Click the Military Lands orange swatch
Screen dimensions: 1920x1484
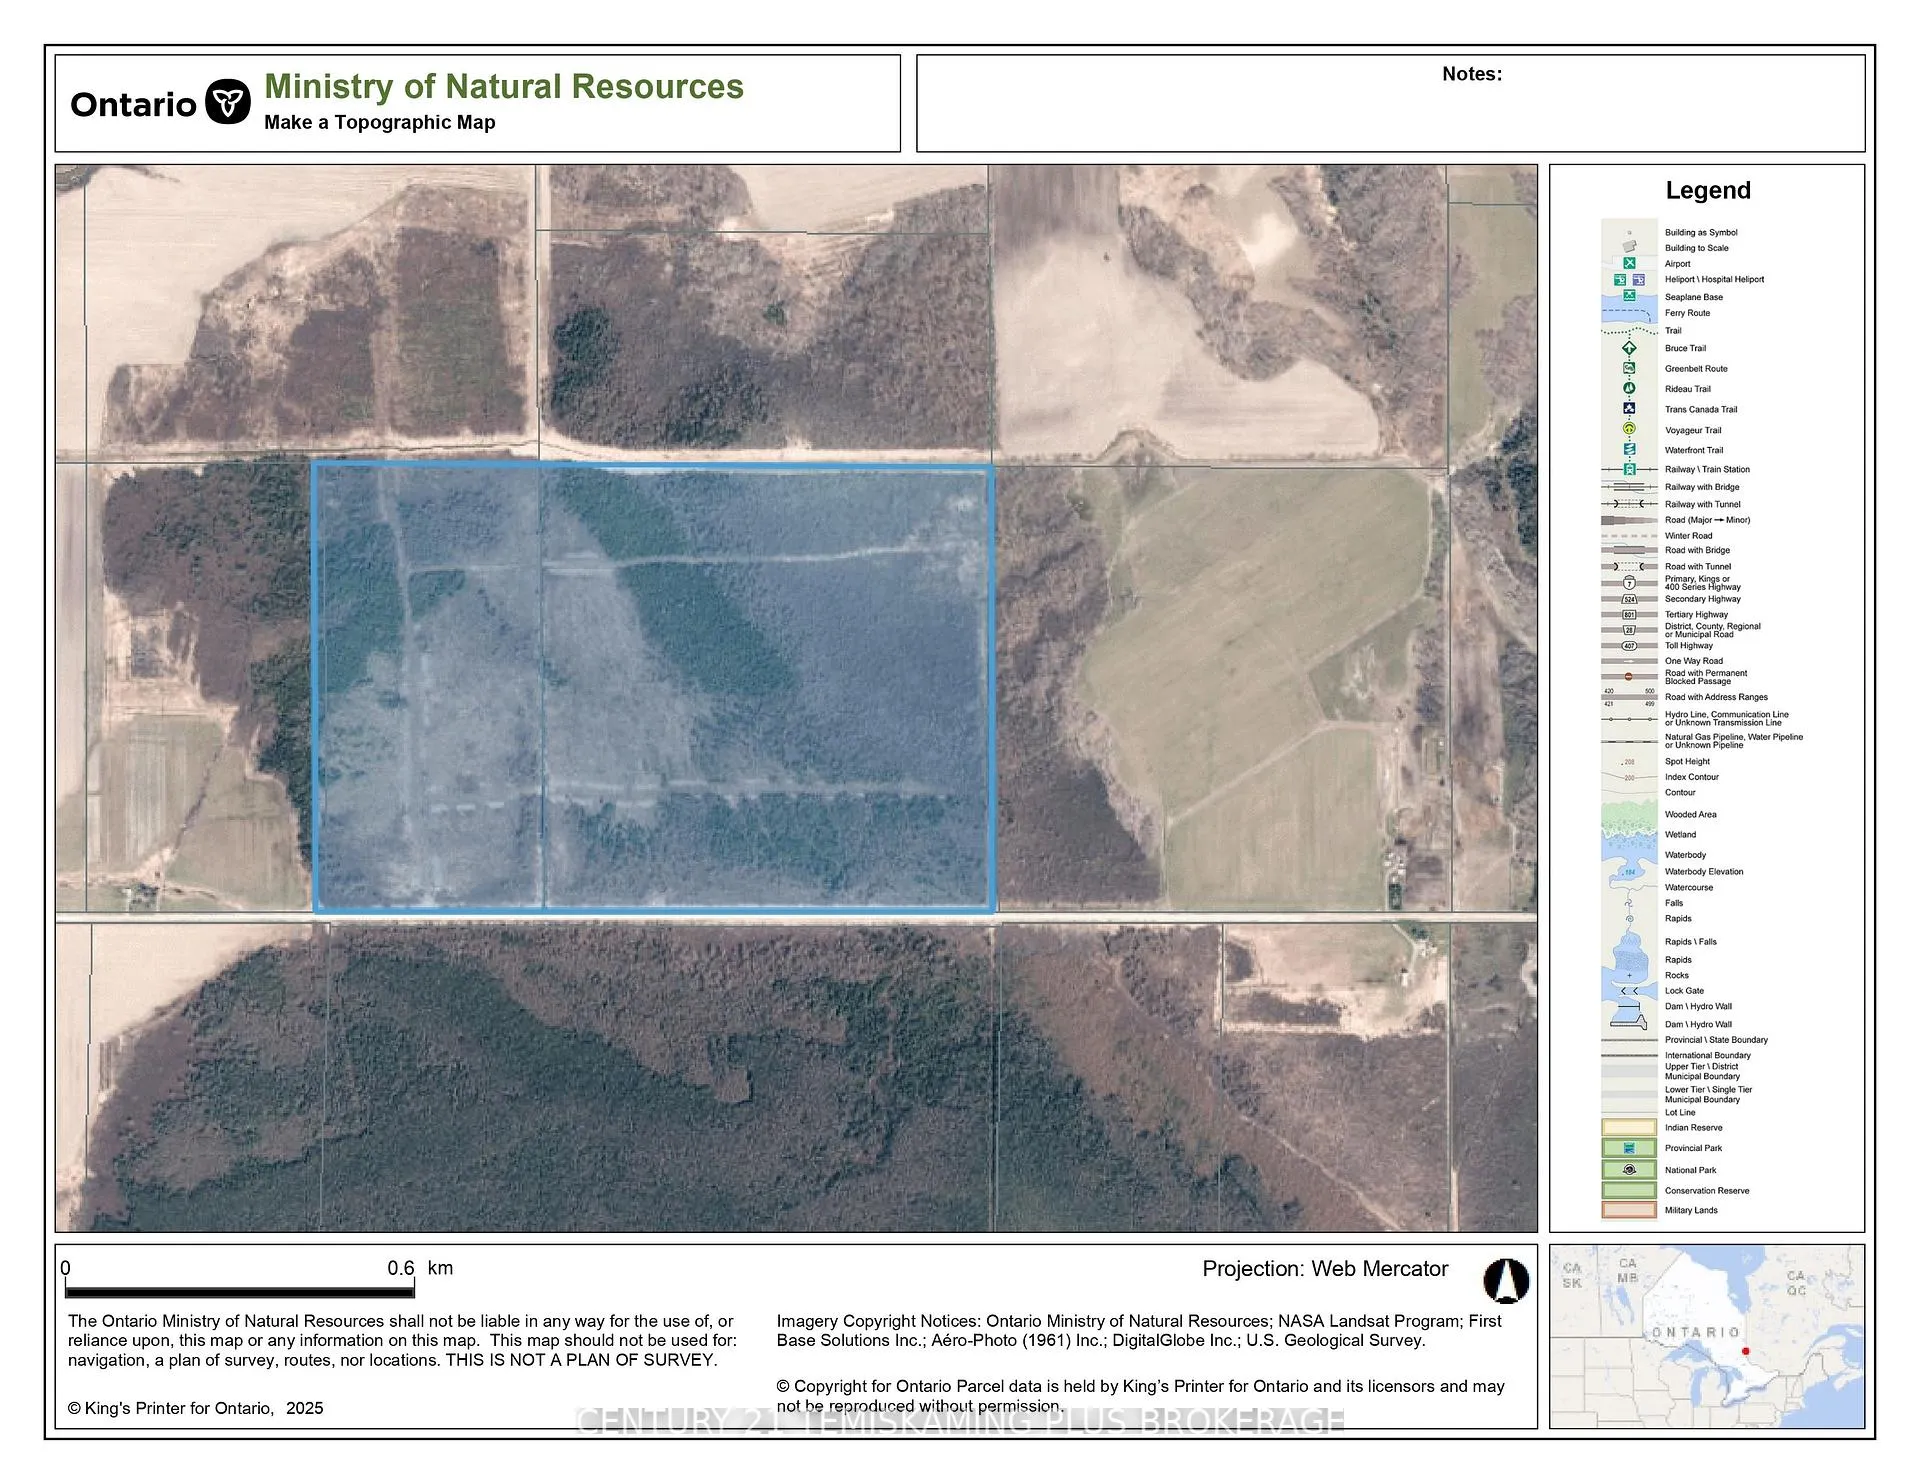[1629, 1210]
